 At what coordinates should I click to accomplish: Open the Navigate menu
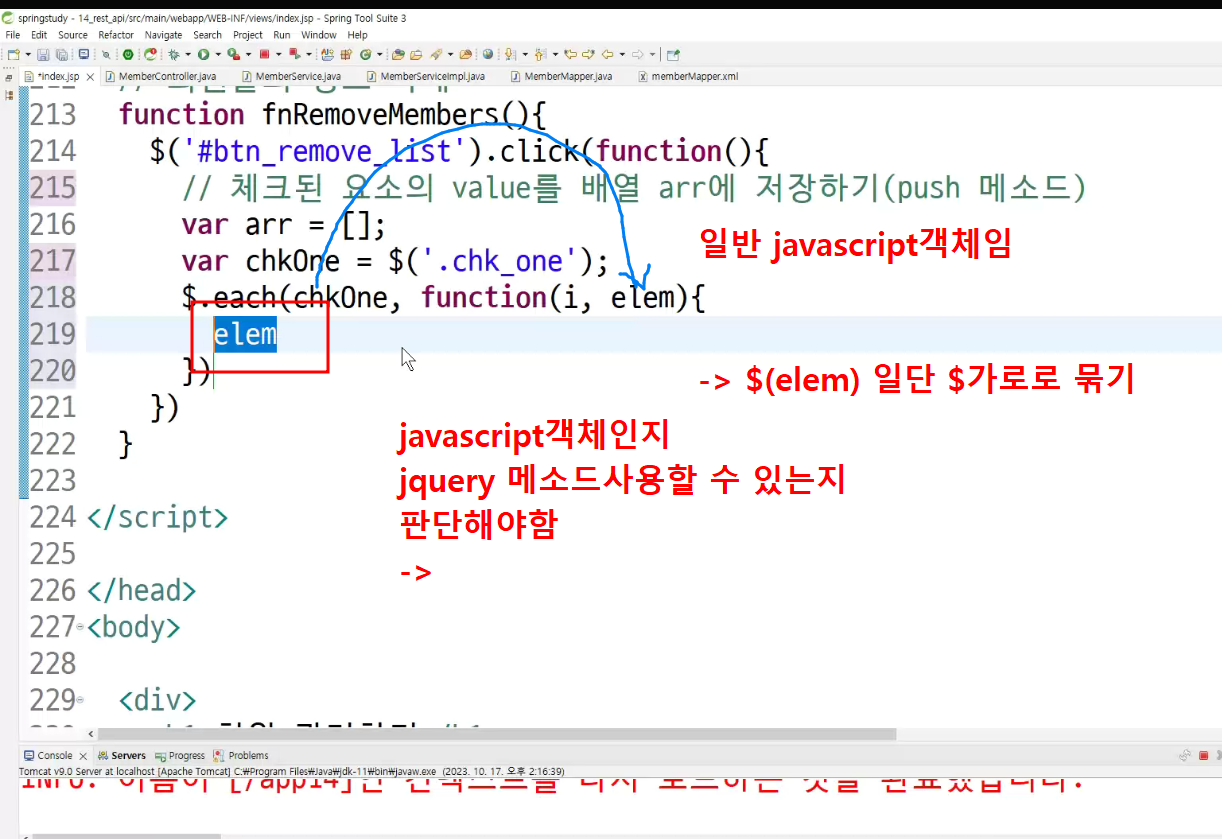[164, 35]
